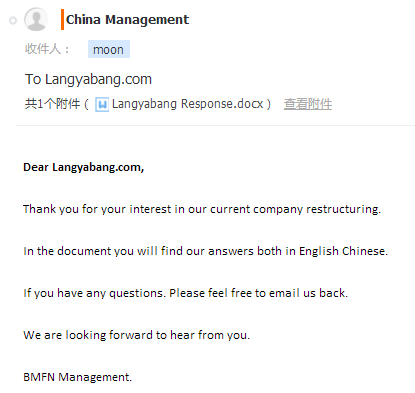415x393 pixels.
Task: Click the docx attachment file icon
Action: tap(102, 104)
